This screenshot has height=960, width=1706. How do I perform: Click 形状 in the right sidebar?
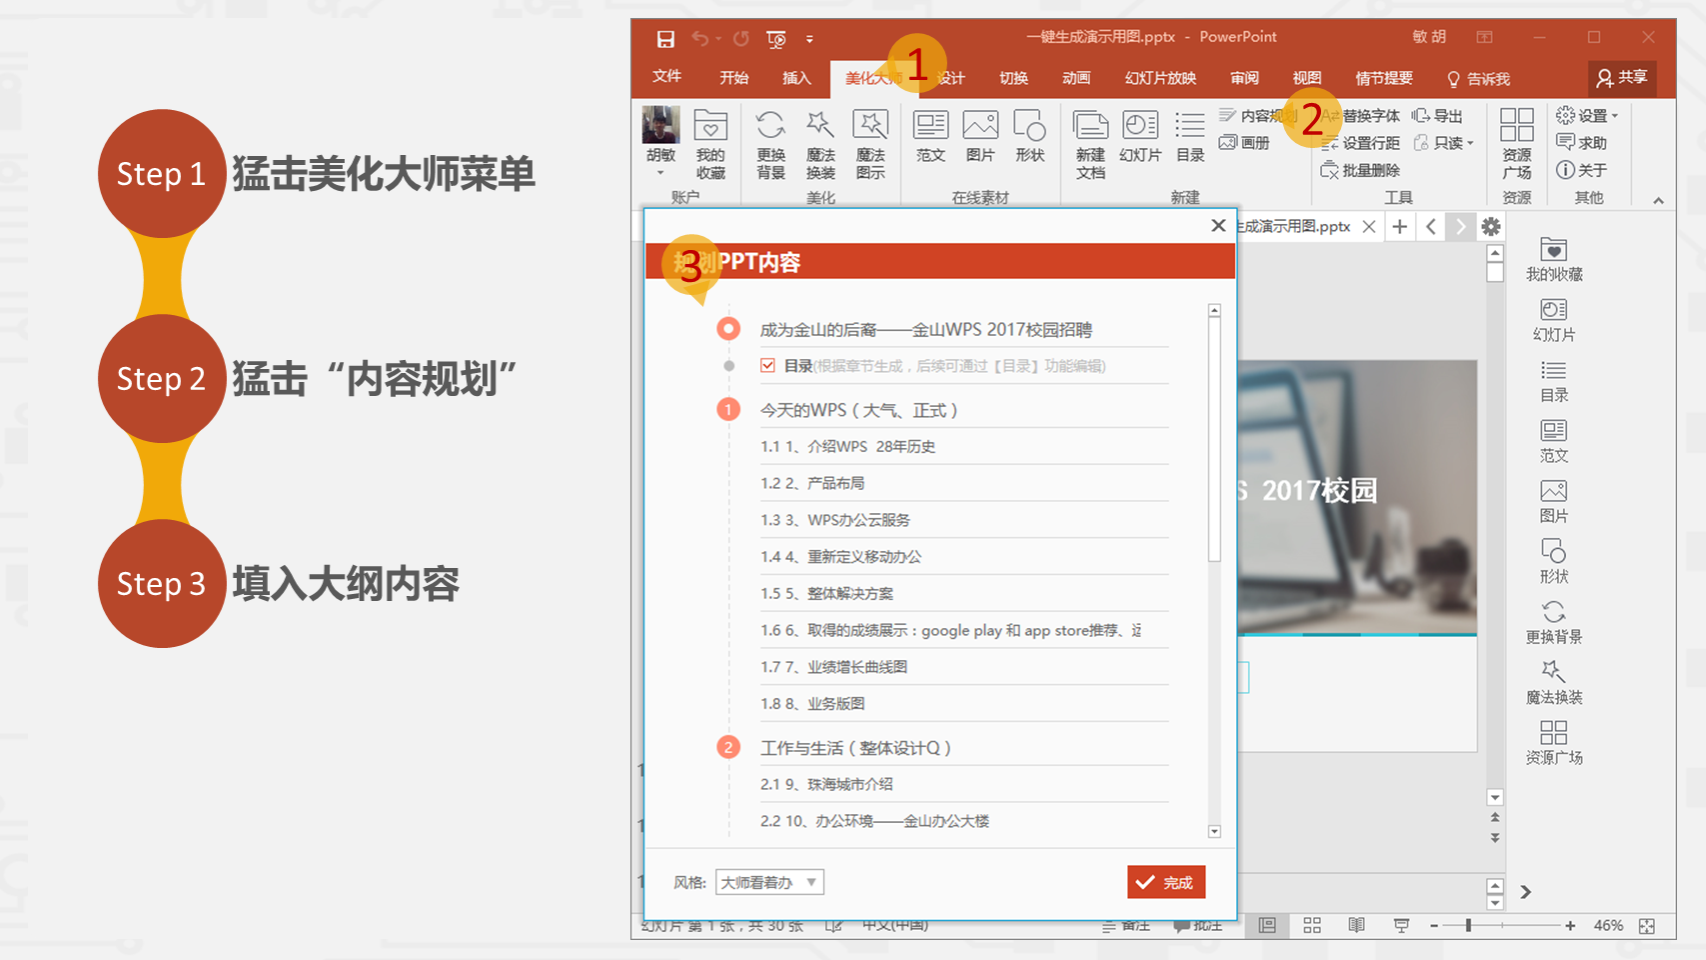[1554, 561]
